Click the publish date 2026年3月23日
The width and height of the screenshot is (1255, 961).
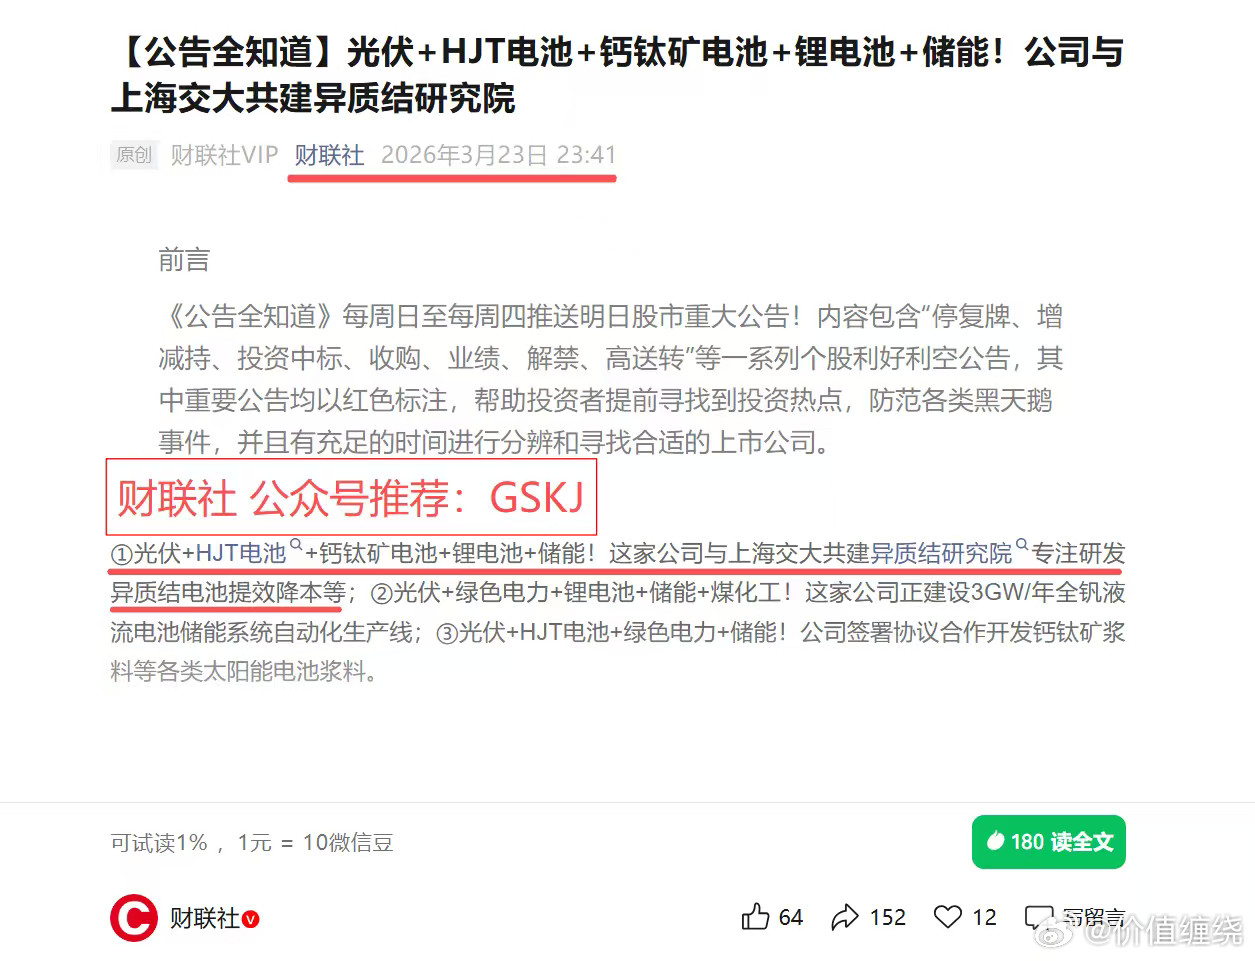click(x=465, y=155)
